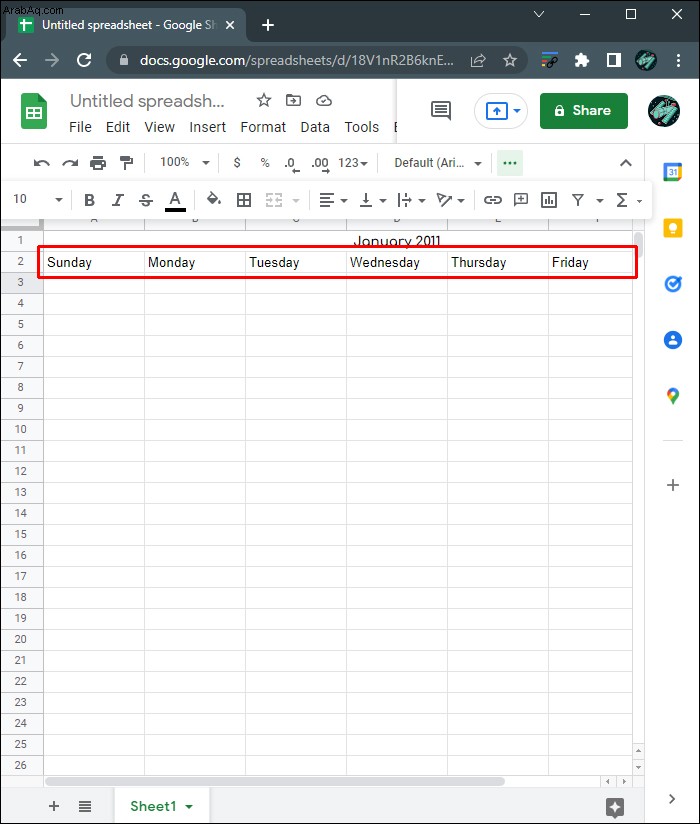The image size is (700, 824).
Task: Toggle italic formatting
Action: click(x=118, y=200)
